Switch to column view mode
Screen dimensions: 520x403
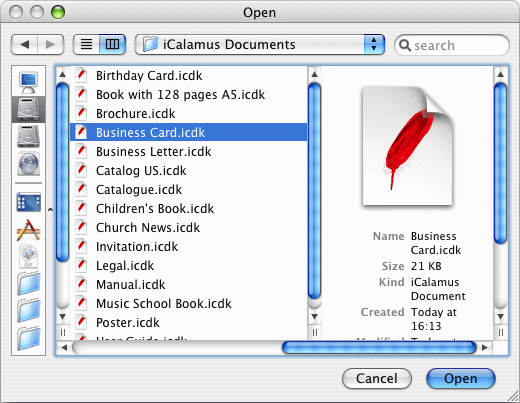pyautogui.click(x=112, y=44)
